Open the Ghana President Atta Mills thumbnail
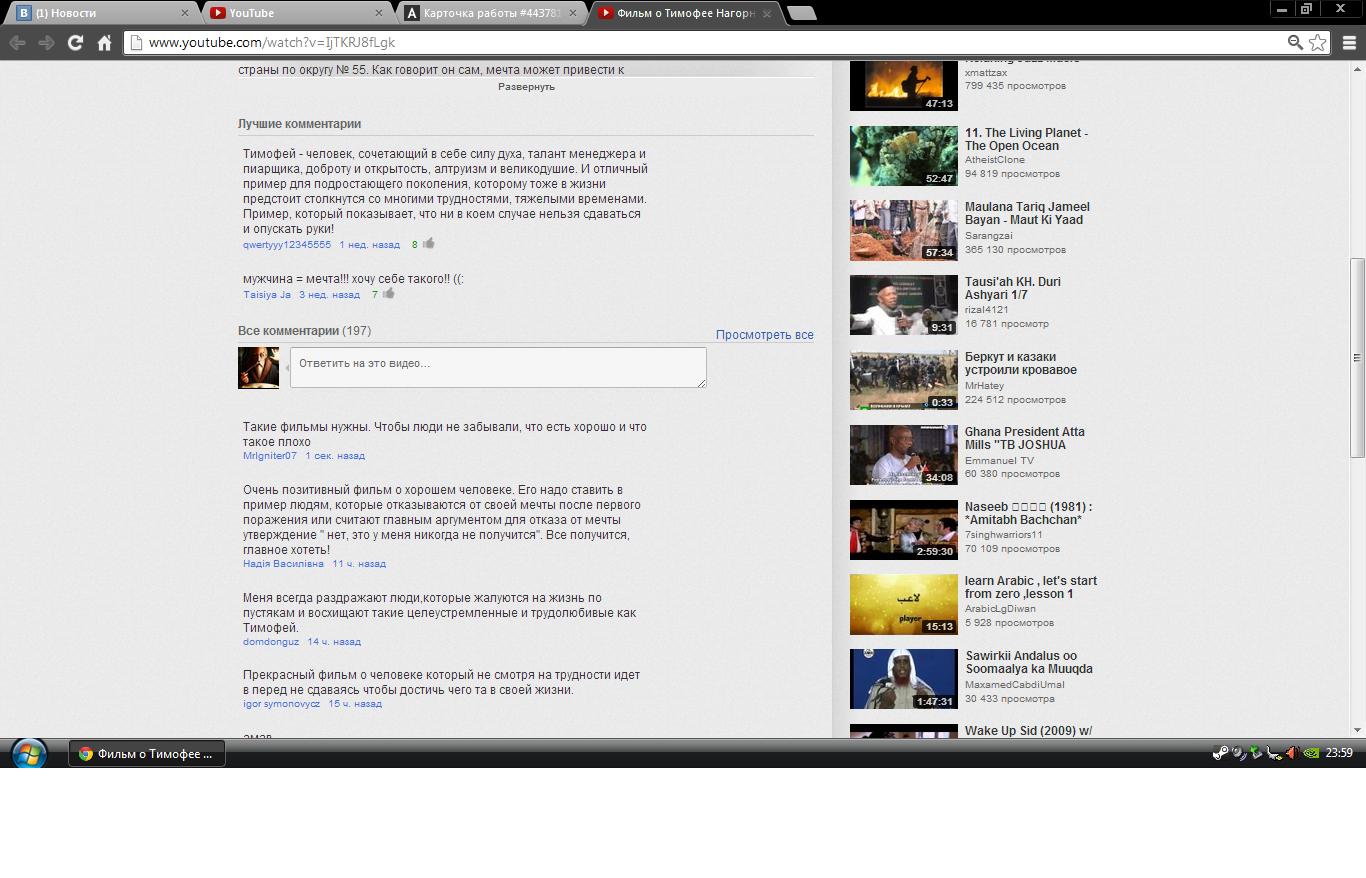 904,455
